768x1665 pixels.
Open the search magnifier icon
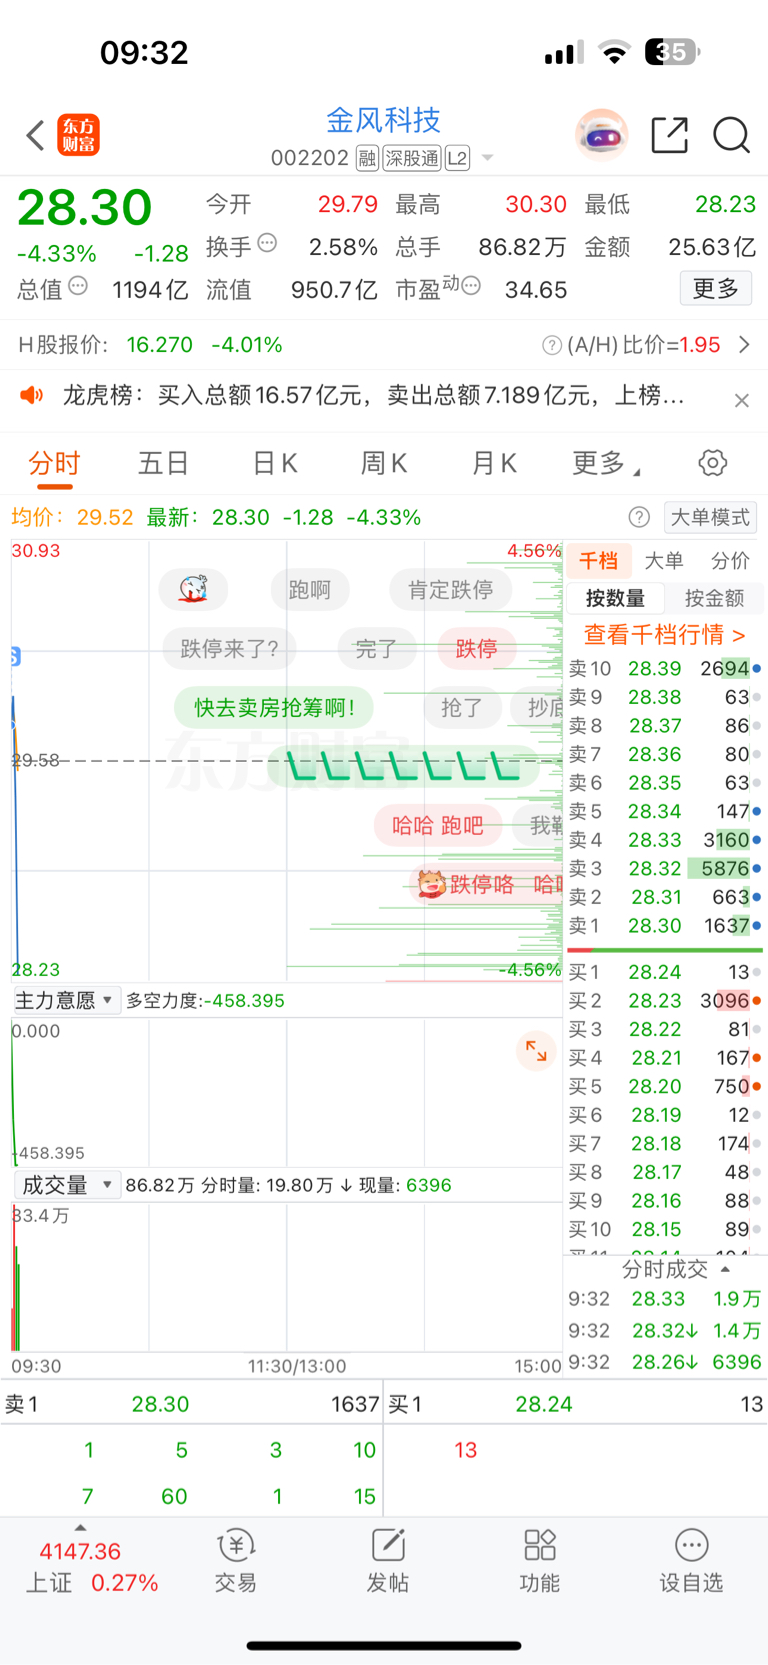pyautogui.click(x=731, y=134)
